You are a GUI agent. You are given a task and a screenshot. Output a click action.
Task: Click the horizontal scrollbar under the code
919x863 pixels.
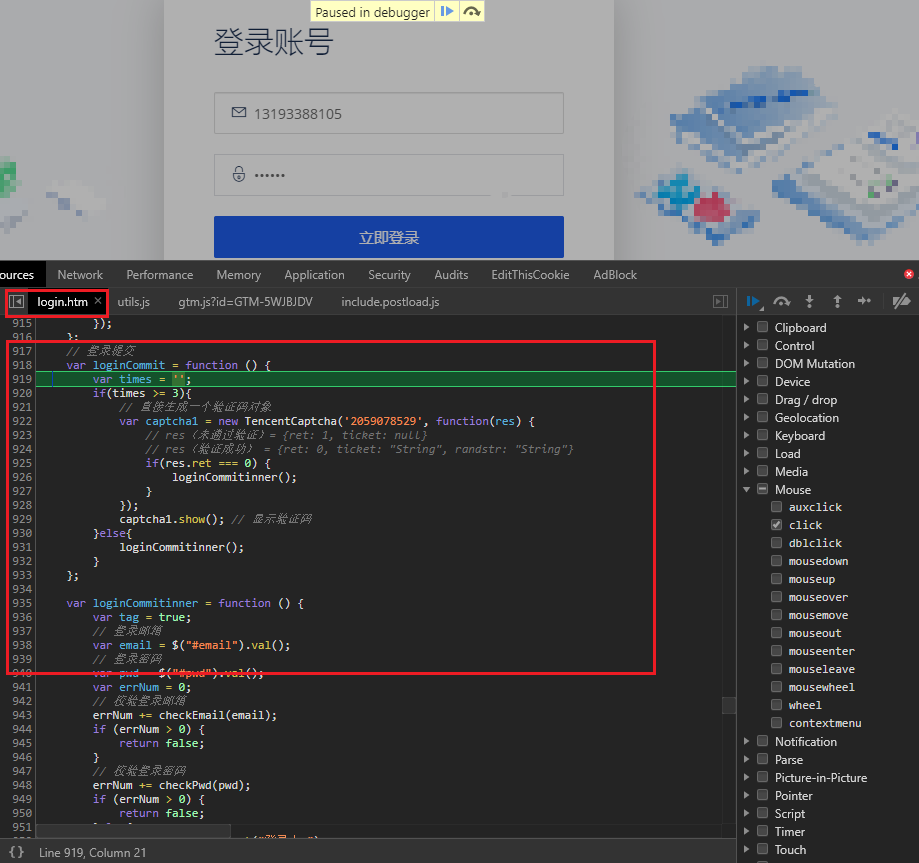click(x=134, y=831)
